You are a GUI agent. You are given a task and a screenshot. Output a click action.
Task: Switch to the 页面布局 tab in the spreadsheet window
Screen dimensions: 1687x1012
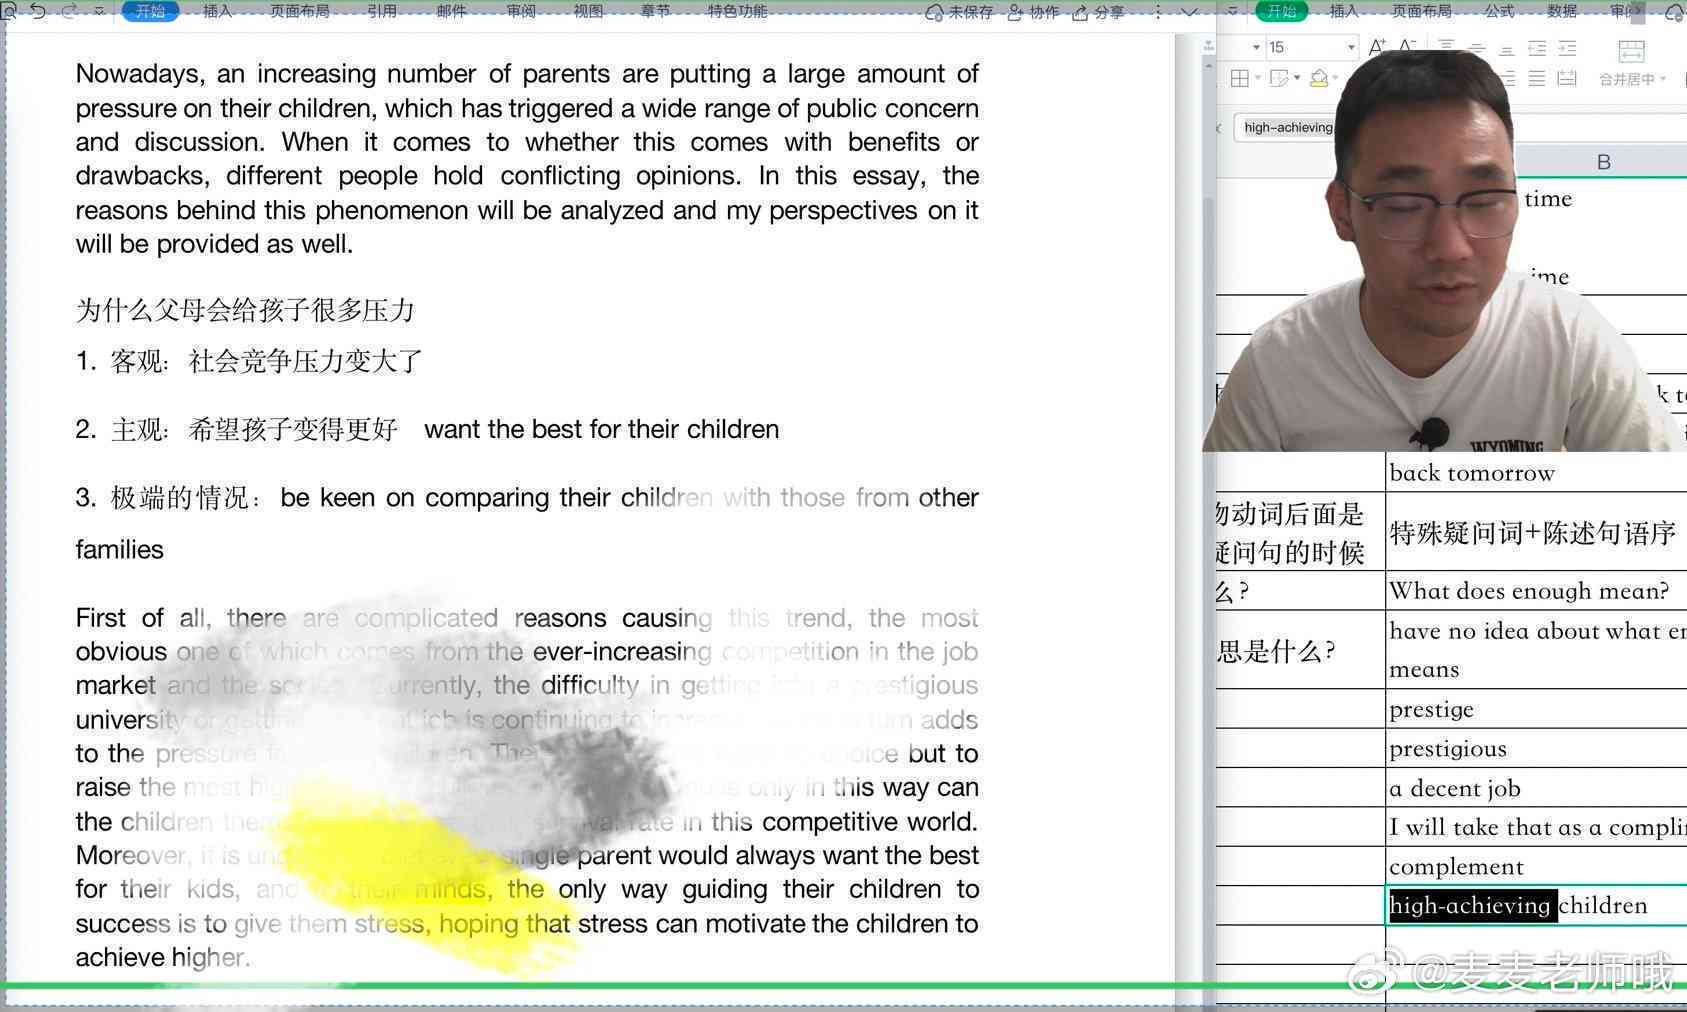click(x=1421, y=11)
